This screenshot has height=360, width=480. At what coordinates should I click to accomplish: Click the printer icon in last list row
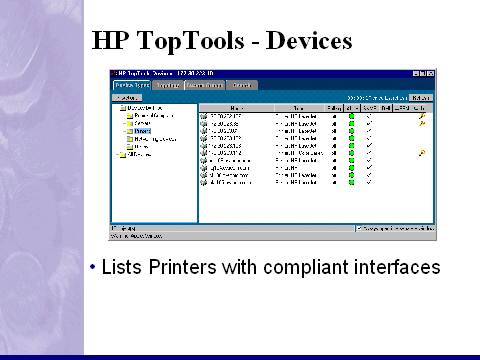pos(204,182)
